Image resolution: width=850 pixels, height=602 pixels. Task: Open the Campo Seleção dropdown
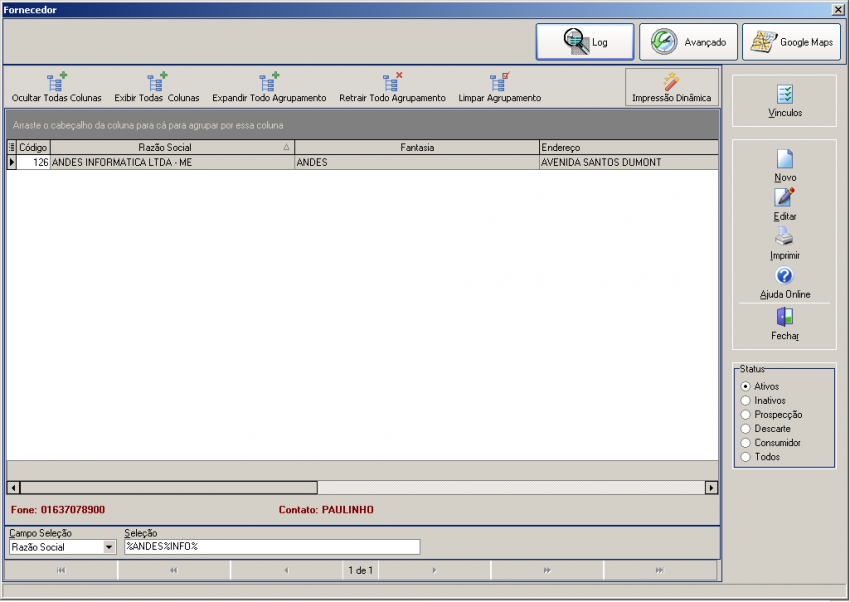pyautogui.click(x=109, y=547)
